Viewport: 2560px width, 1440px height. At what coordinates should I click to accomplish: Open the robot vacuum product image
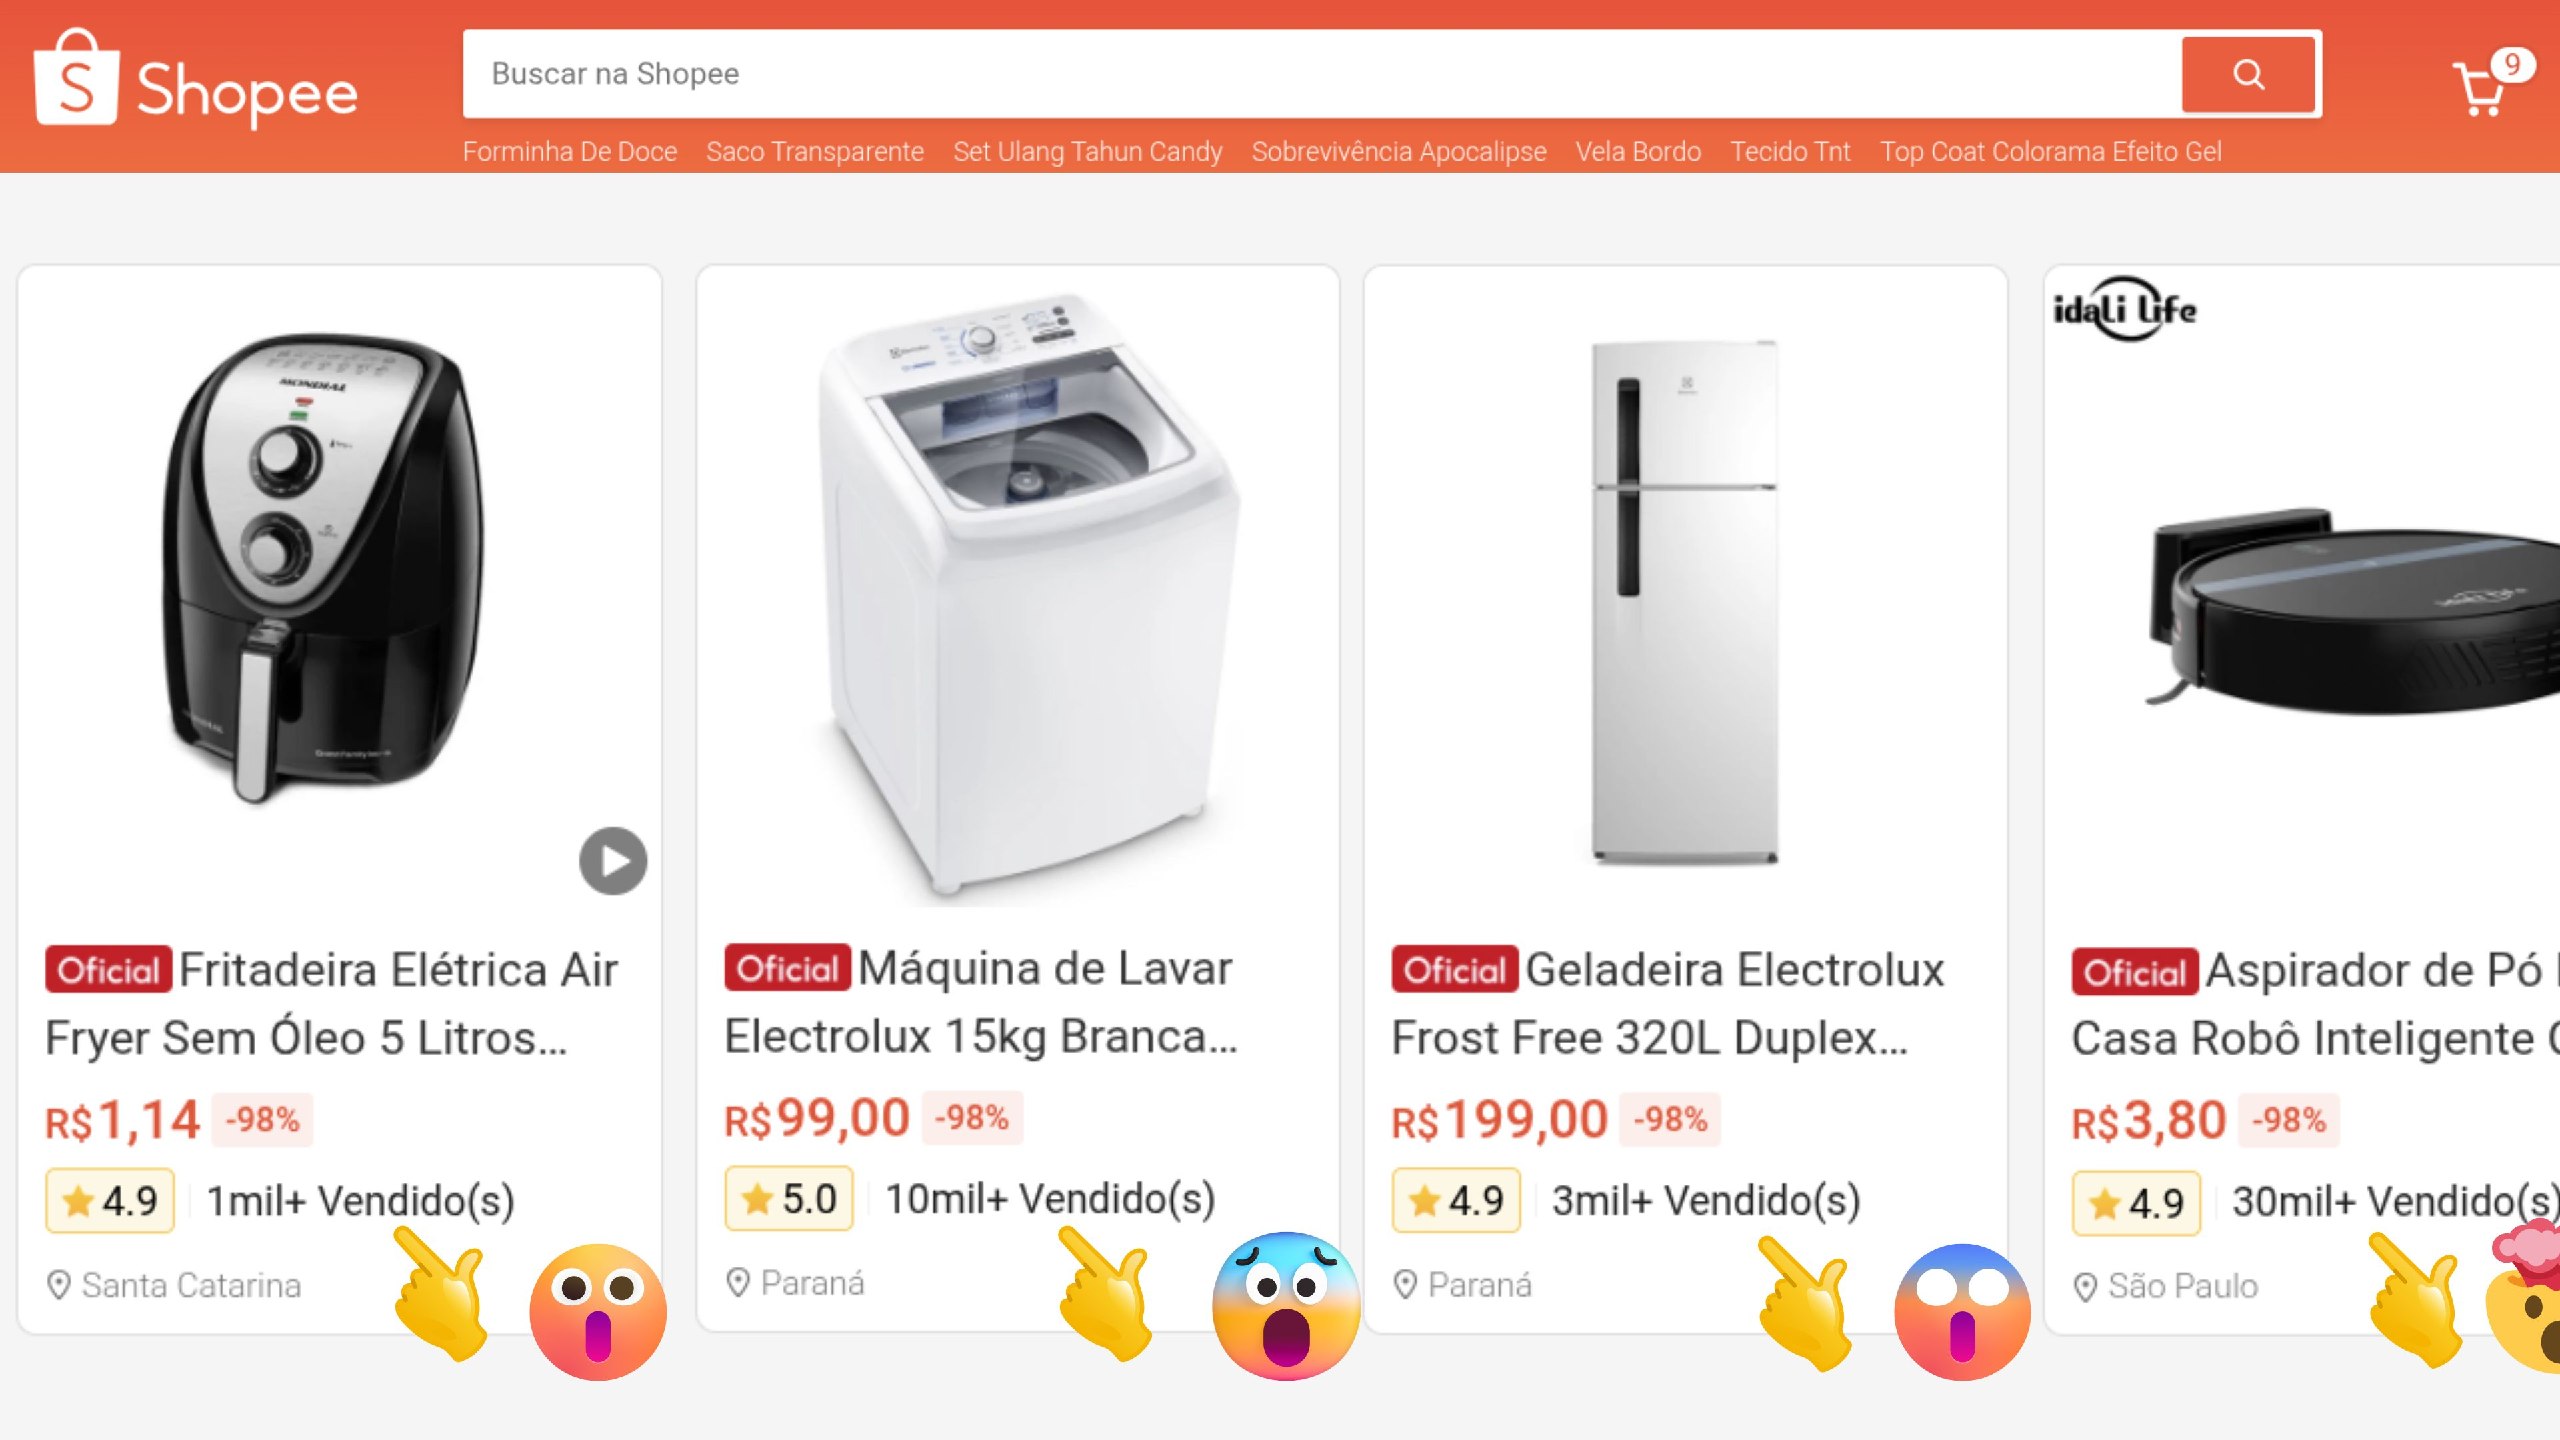tap(2350, 610)
